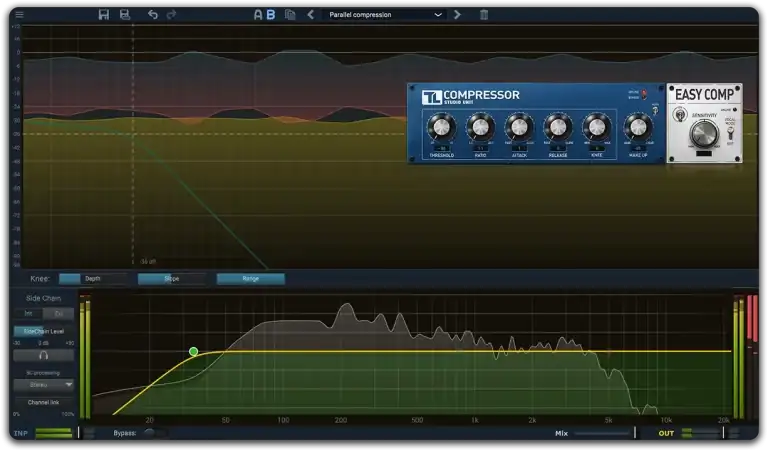Click the TL Compressor Ratio knob
This screenshot has width=768, height=451.
(x=480, y=127)
